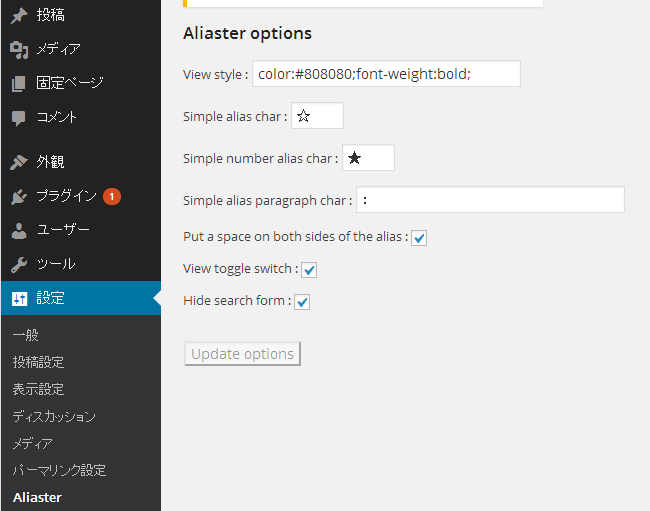650x511 pixels.
Task: Click the sliders icon beside 設定
Action: (x=19, y=298)
